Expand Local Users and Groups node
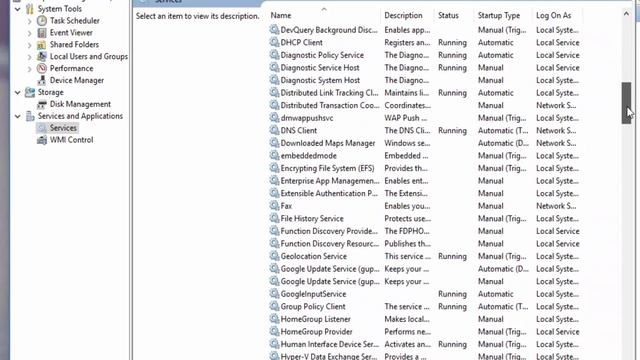This screenshot has height=360, width=640. tap(29, 57)
